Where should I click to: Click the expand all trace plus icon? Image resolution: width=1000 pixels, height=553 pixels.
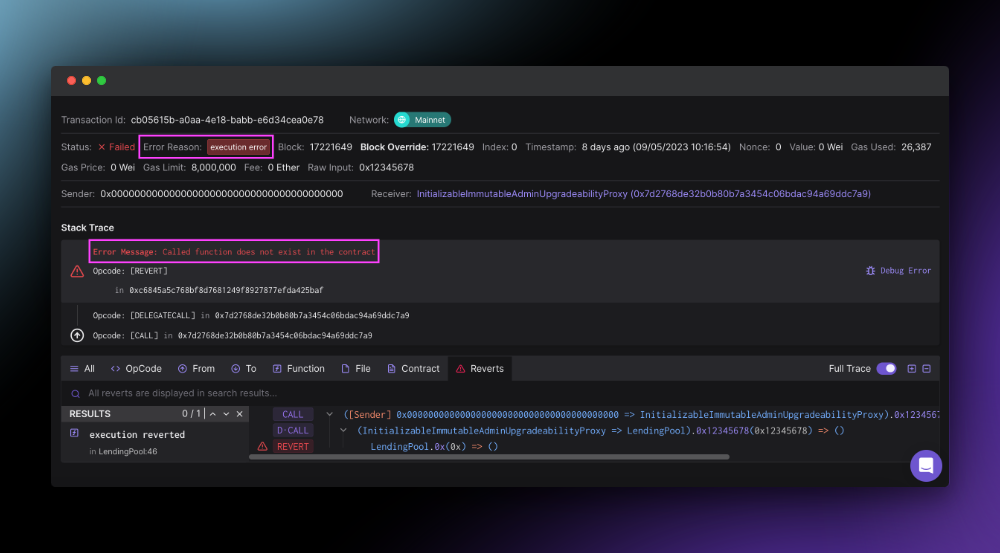(x=911, y=369)
